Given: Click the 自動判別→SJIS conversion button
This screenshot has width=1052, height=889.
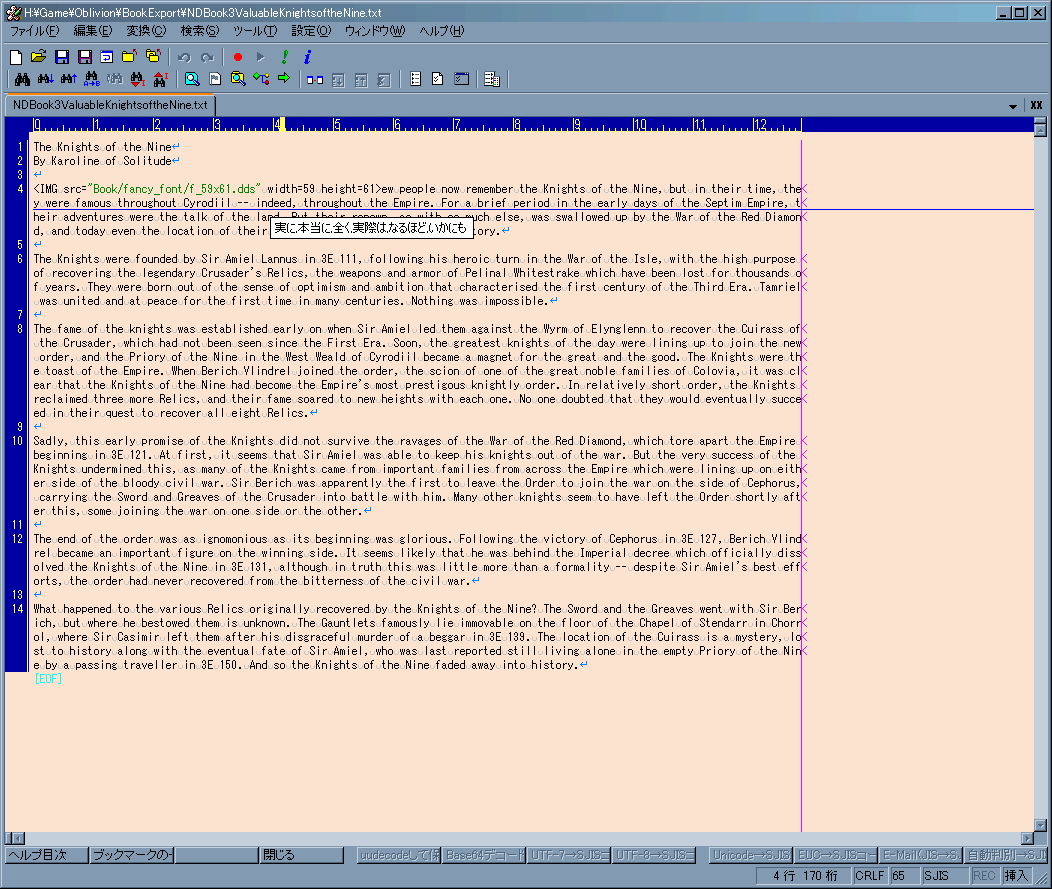Looking at the screenshot, I should tap(1006, 855).
